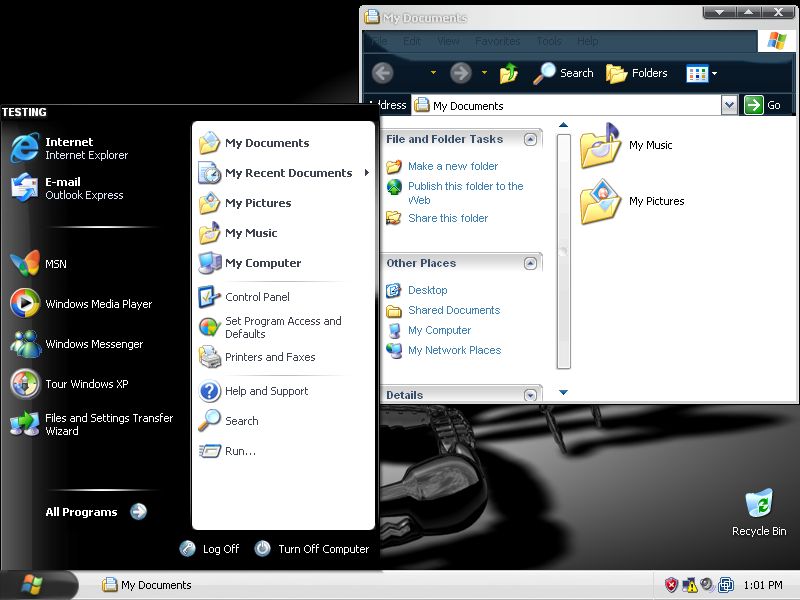Click the Back arrow in Explorer toolbar
The image size is (800, 600).
pos(383,73)
